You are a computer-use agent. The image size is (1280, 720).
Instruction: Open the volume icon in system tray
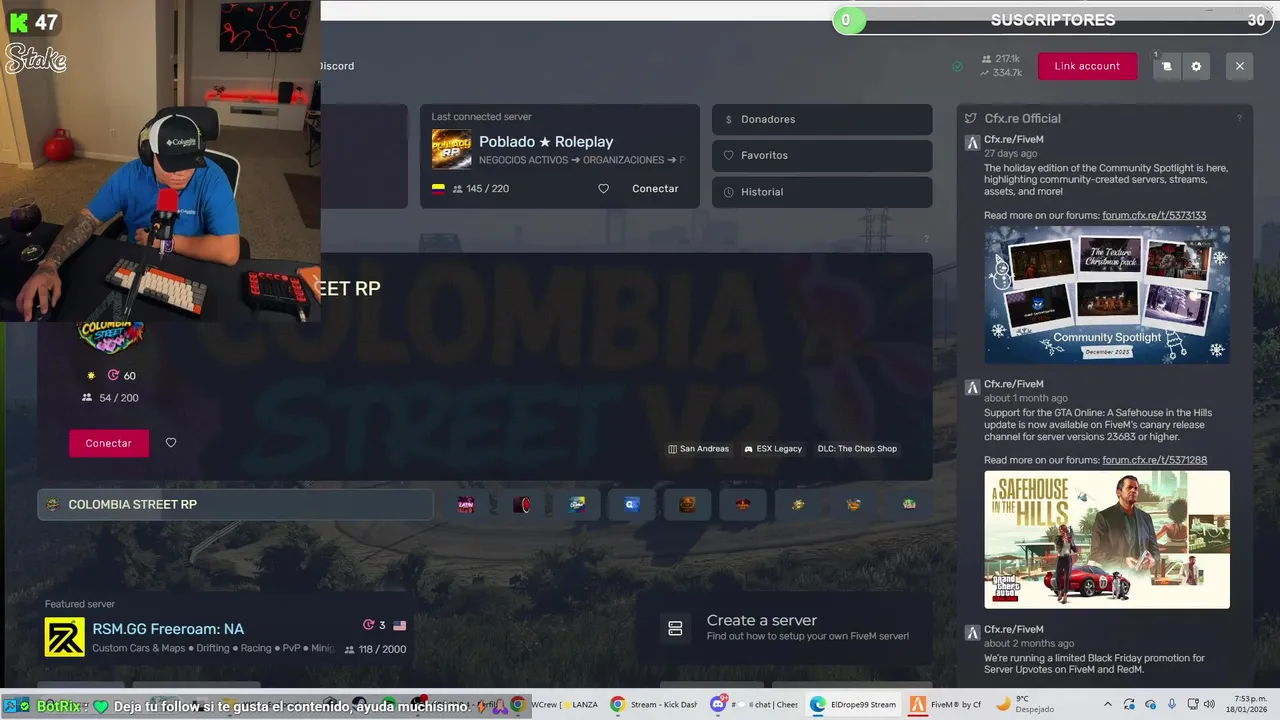pyautogui.click(x=1209, y=704)
